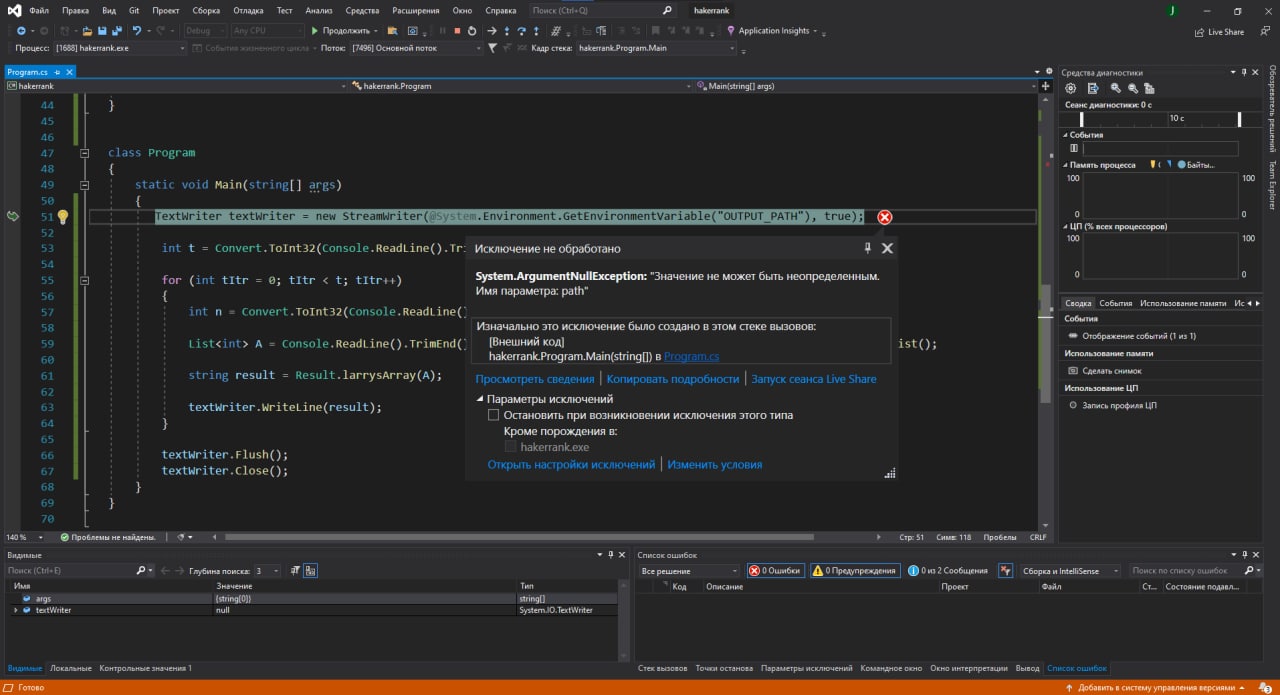This screenshot has height=695, width=1280.
Task: Click the Save All icon in toolbar
Action: (x=117, y=31)
